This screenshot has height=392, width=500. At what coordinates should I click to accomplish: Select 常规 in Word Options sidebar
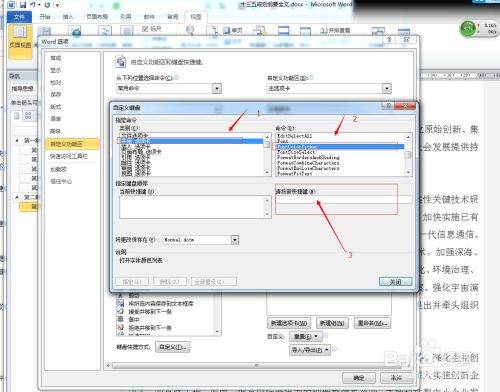56,58
